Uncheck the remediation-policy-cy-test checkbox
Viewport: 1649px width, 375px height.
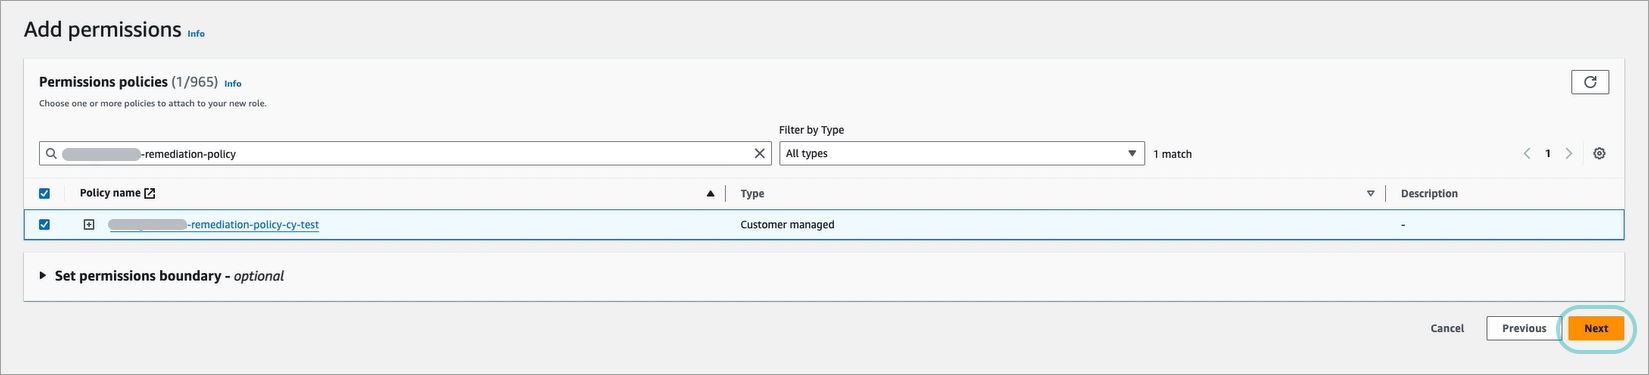[x=44, y=225]
